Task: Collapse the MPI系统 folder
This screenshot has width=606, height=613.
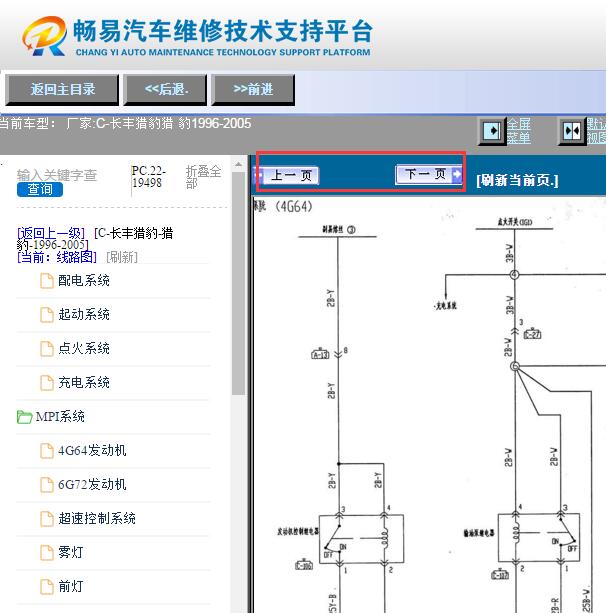Action: click(60, 416)
